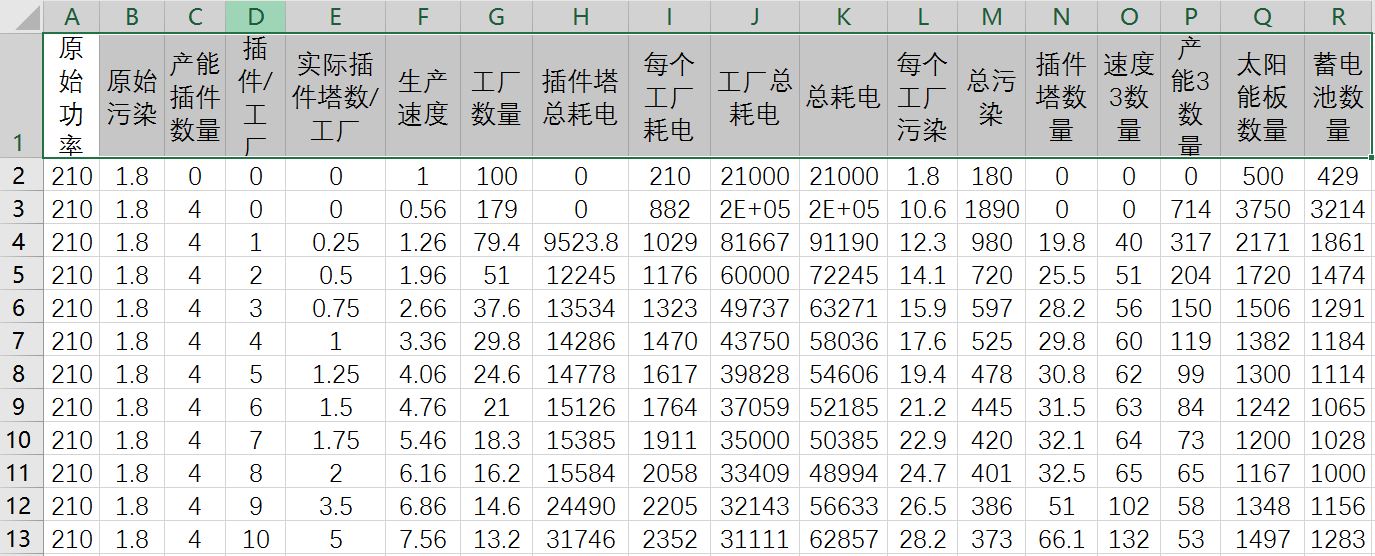Click header cell 原始污染
Screen dimensions: 1375x556
tap(132, 95)
